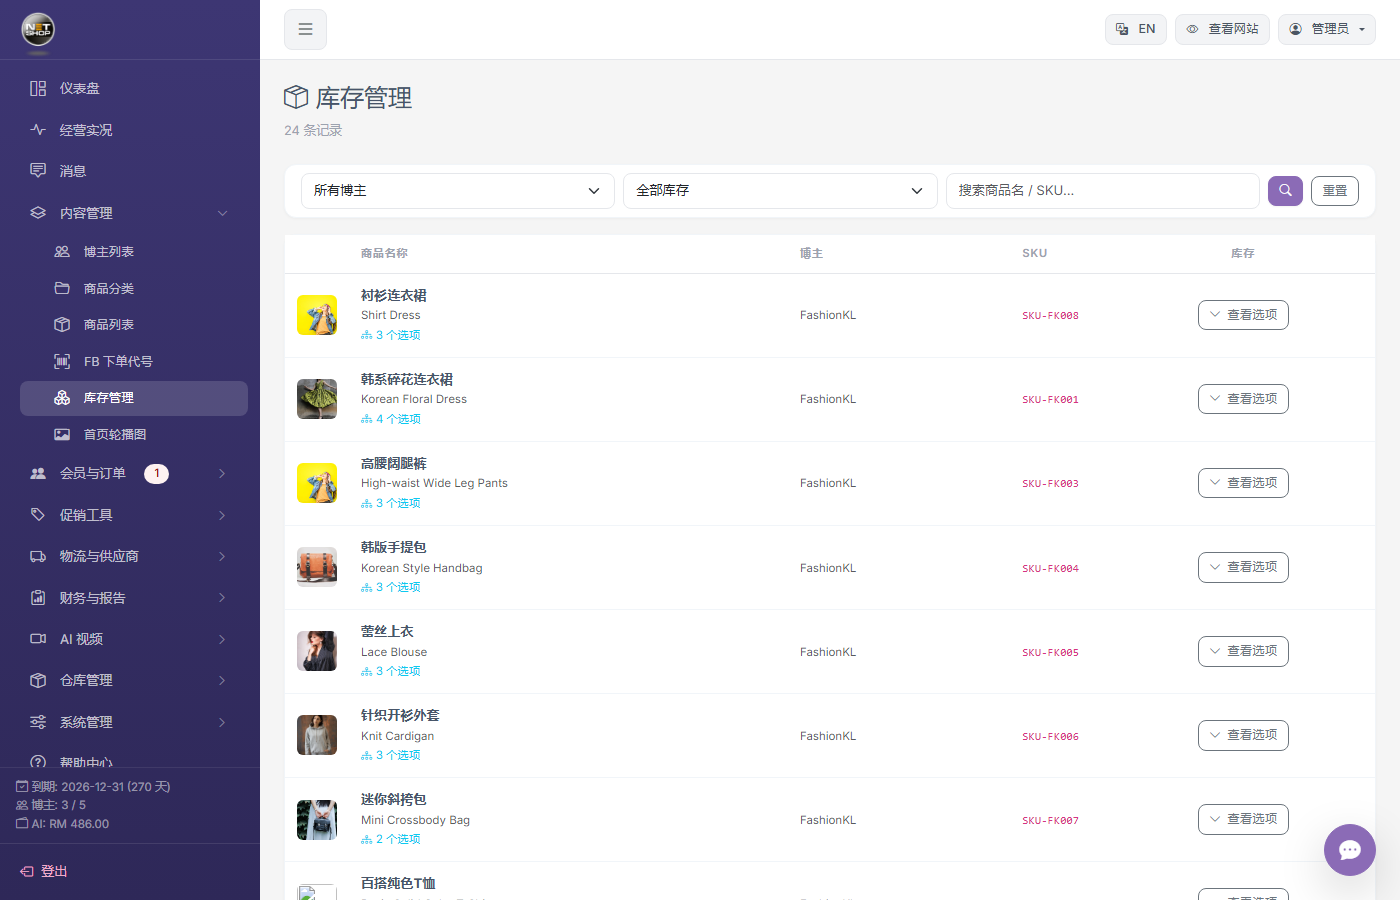1400x900 pixels.
Task: Open the 所有博主 filter dropdown
Action: point(458,191)
